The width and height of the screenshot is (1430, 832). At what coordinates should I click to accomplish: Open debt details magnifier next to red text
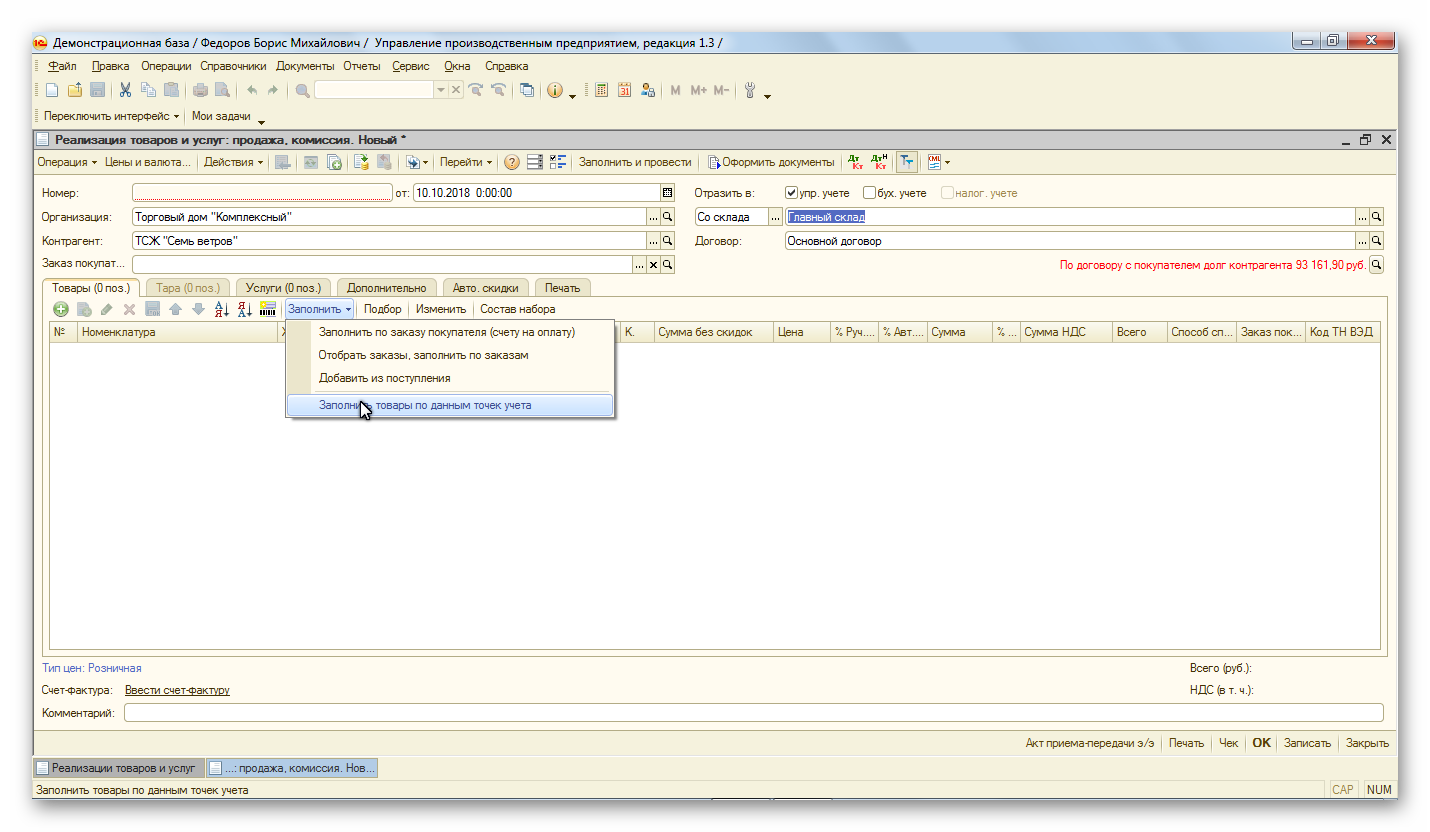point(1377,265)
